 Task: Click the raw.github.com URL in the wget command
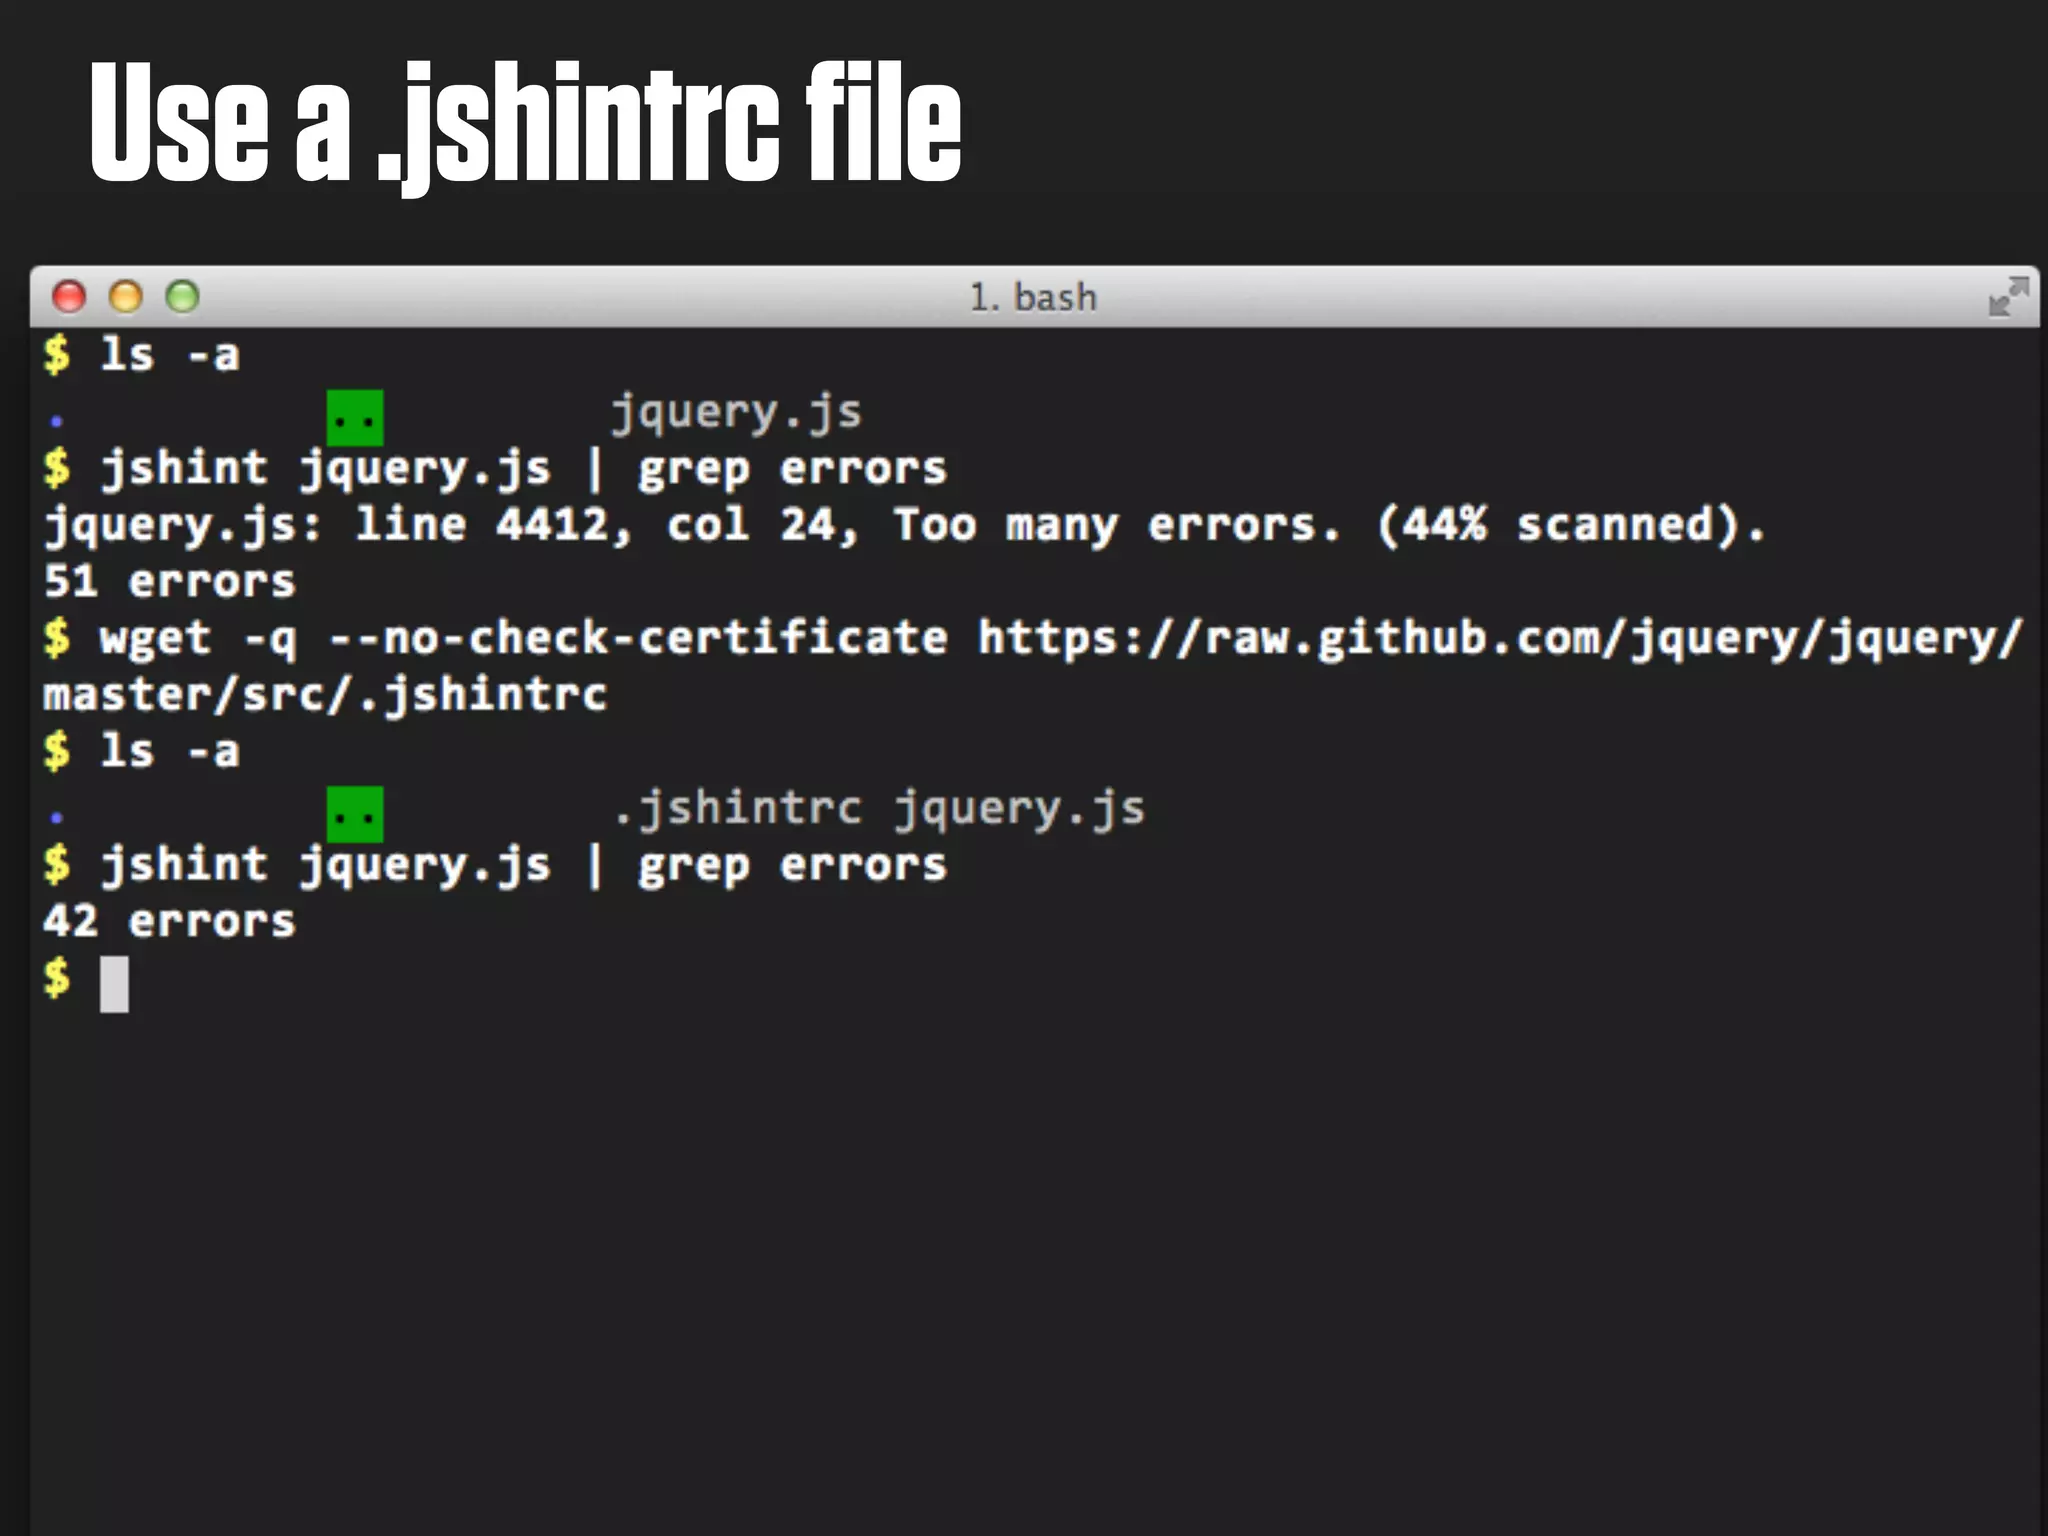click(x=1500, y=638)
